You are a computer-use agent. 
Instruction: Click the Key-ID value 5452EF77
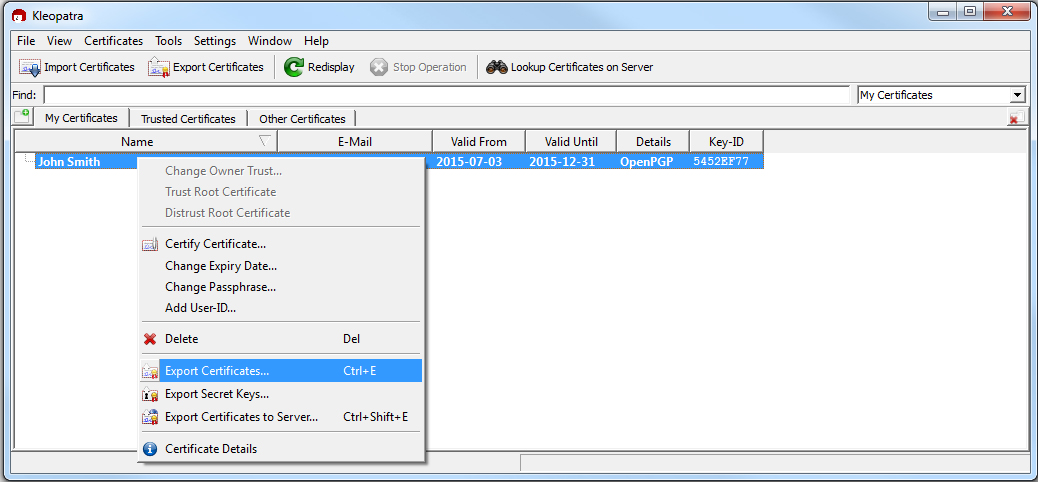point(720,162)
